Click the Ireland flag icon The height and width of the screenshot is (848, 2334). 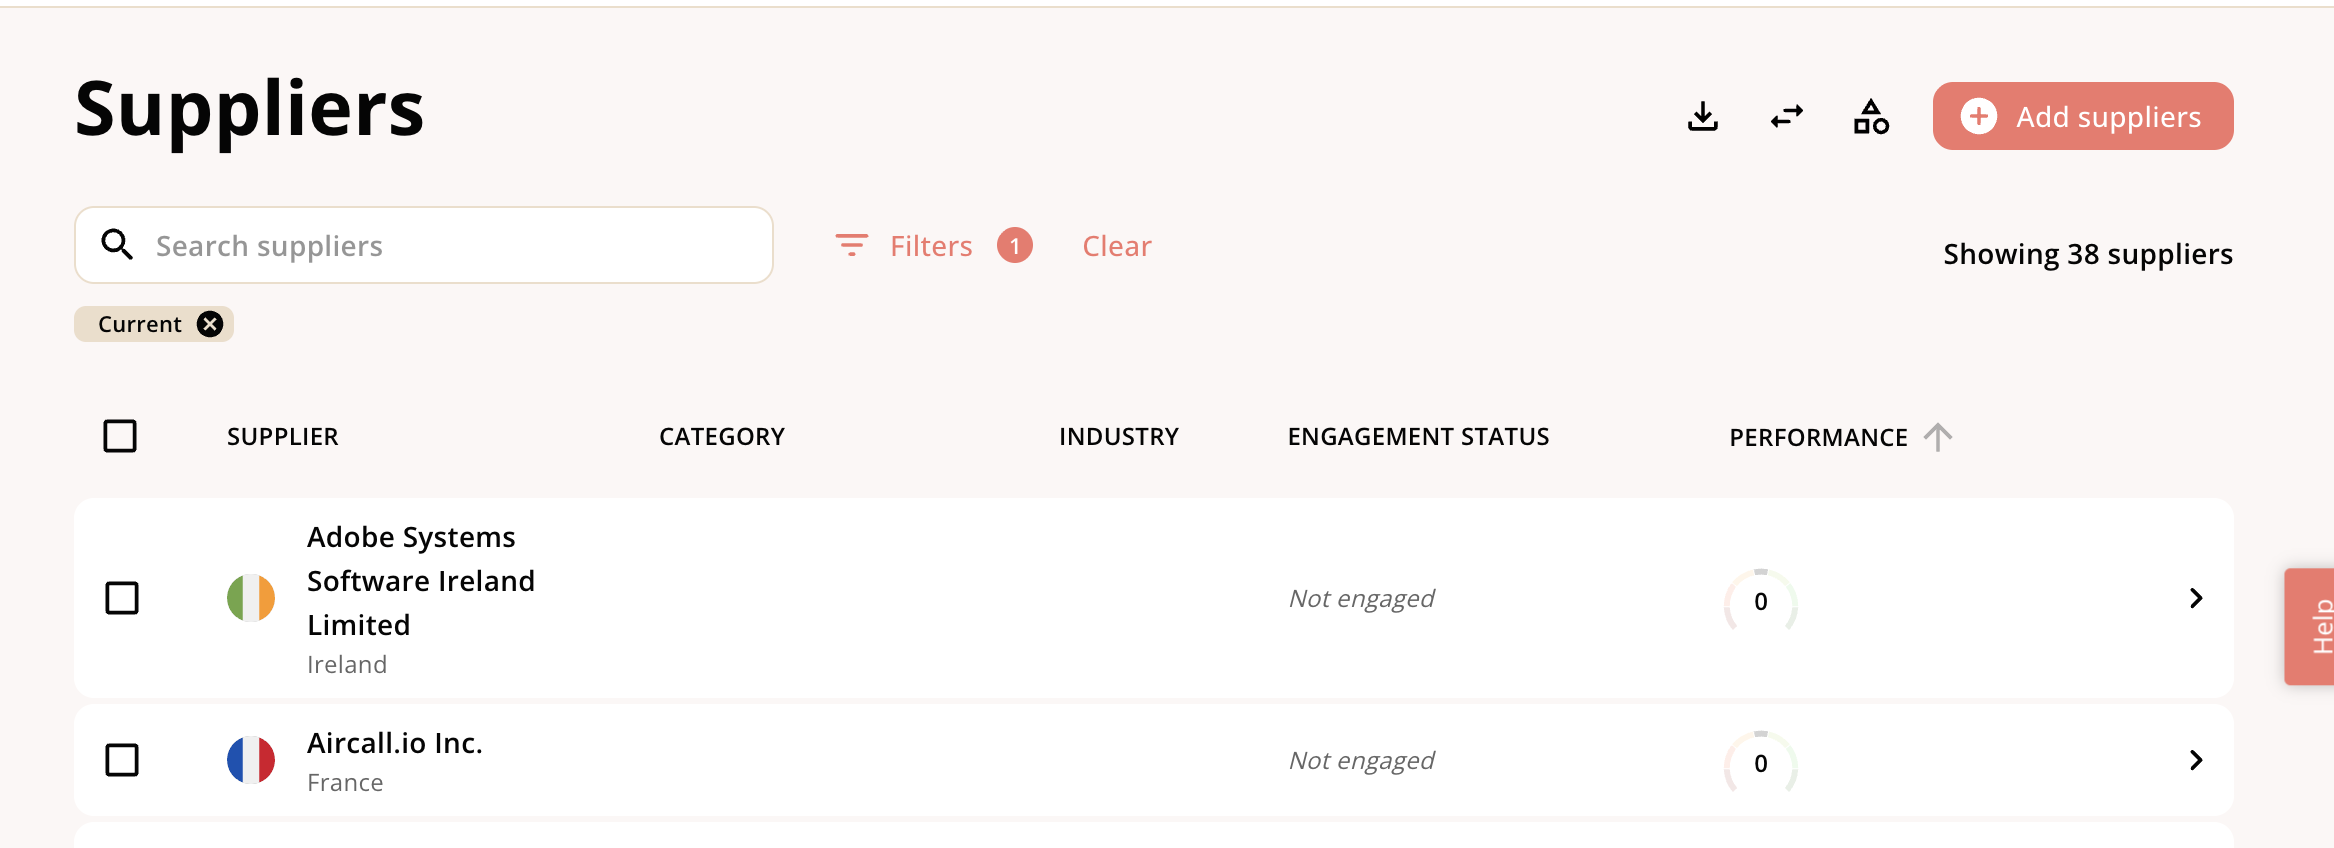251,598
